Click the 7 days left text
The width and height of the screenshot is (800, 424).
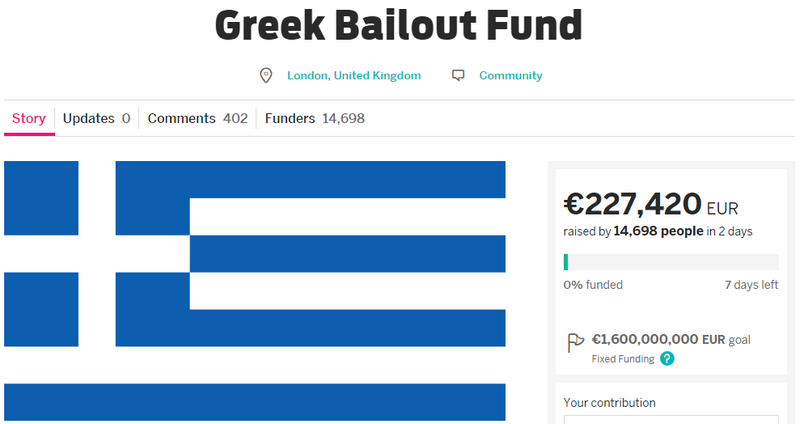750,285
